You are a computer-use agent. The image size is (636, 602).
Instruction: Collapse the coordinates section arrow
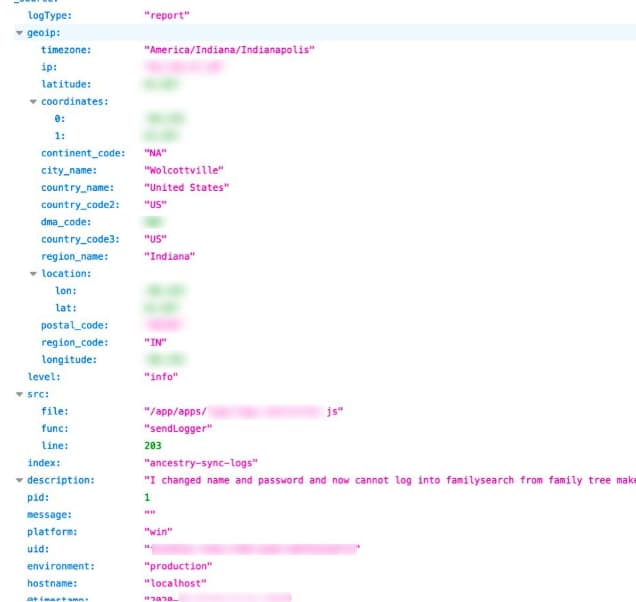(33, 101)
